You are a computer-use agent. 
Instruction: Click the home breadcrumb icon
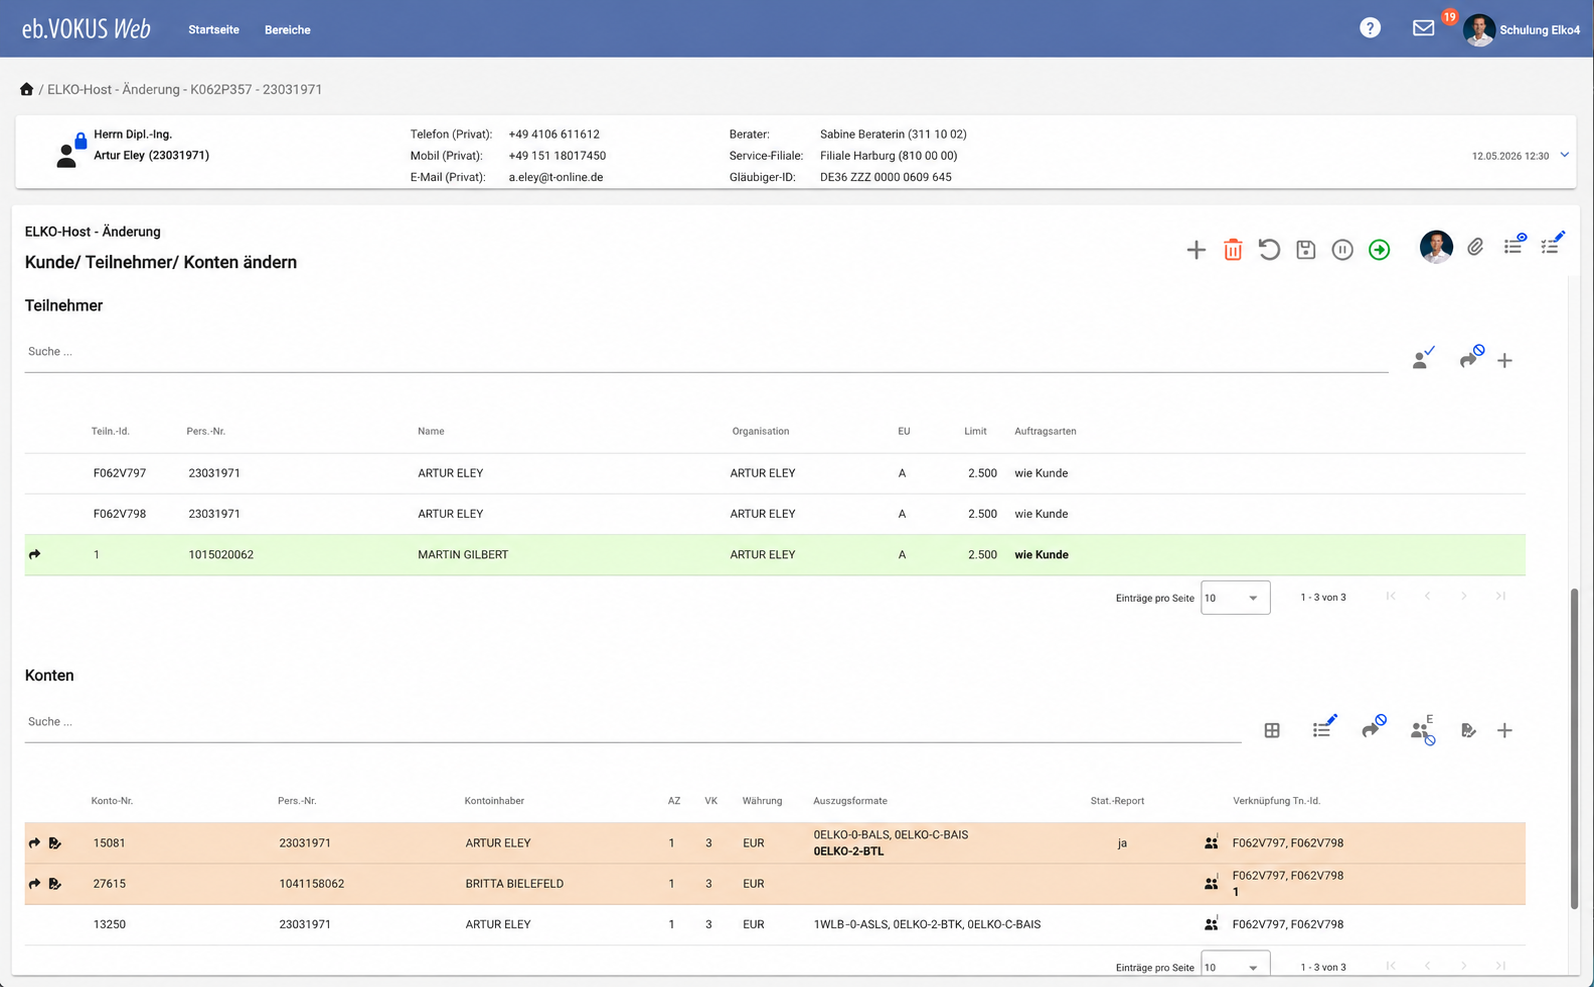tap(27, 89)
